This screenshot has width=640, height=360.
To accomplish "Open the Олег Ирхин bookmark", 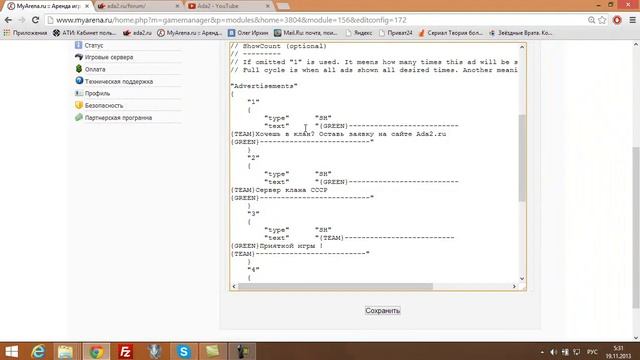I will point(248,33).
